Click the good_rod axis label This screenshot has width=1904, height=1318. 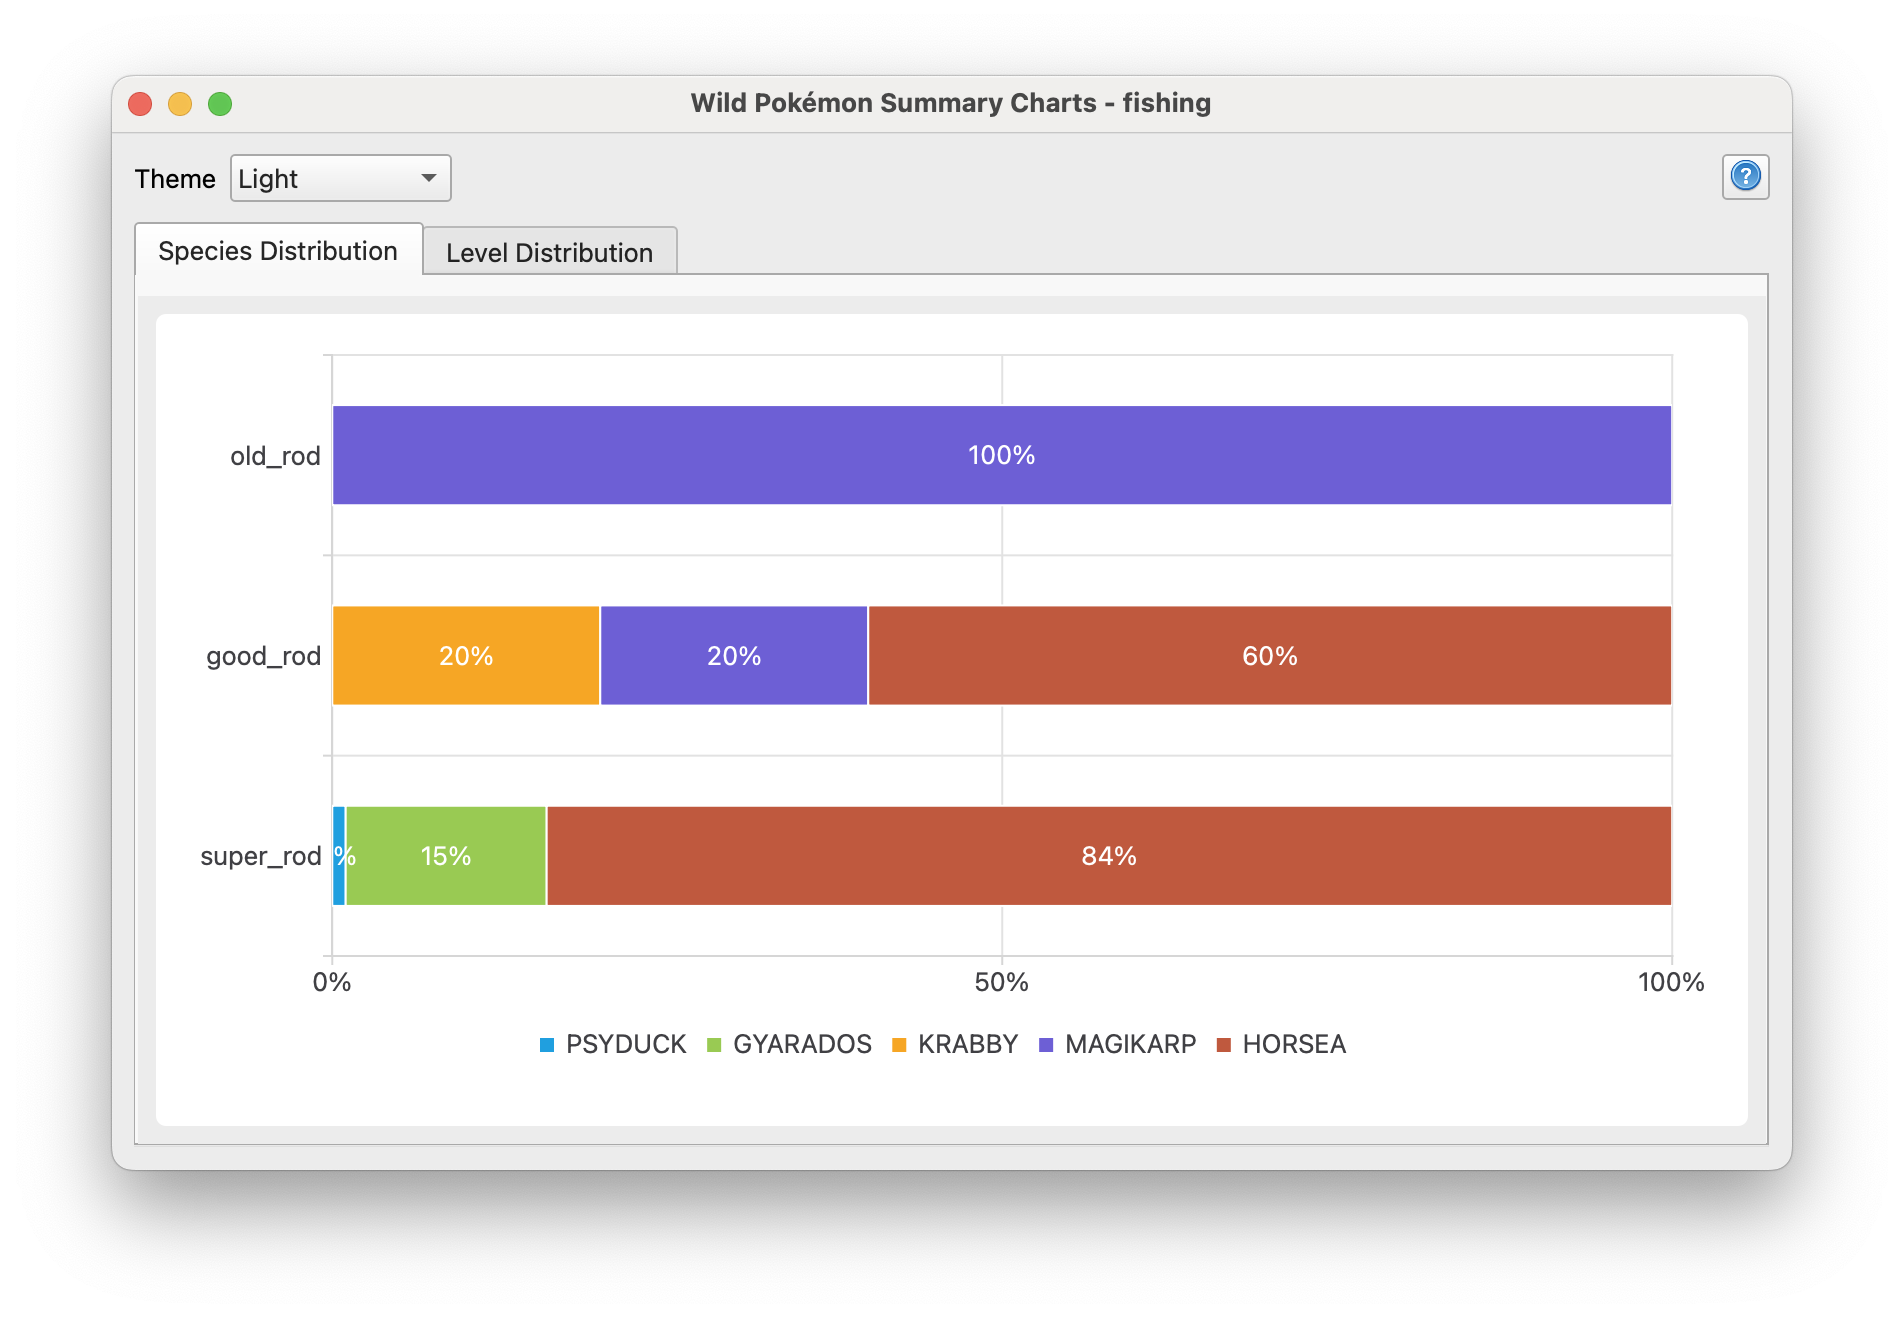coord(263,656)
